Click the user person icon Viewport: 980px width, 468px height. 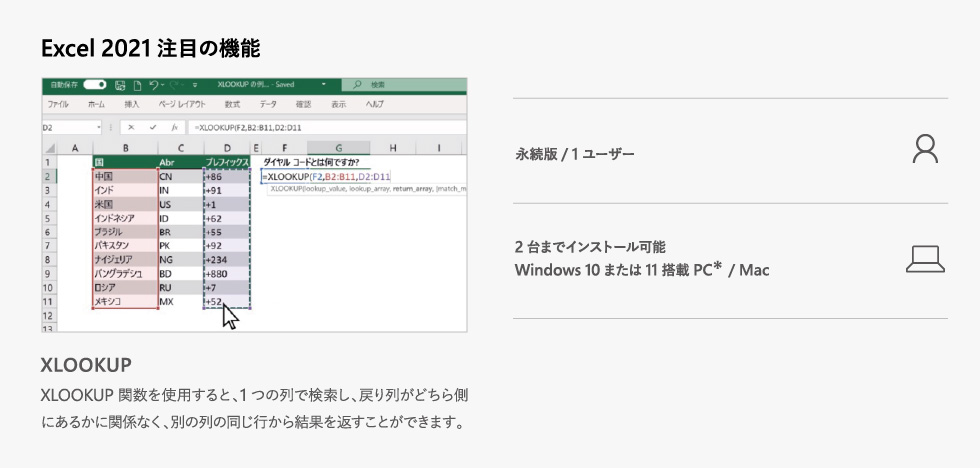925,150
